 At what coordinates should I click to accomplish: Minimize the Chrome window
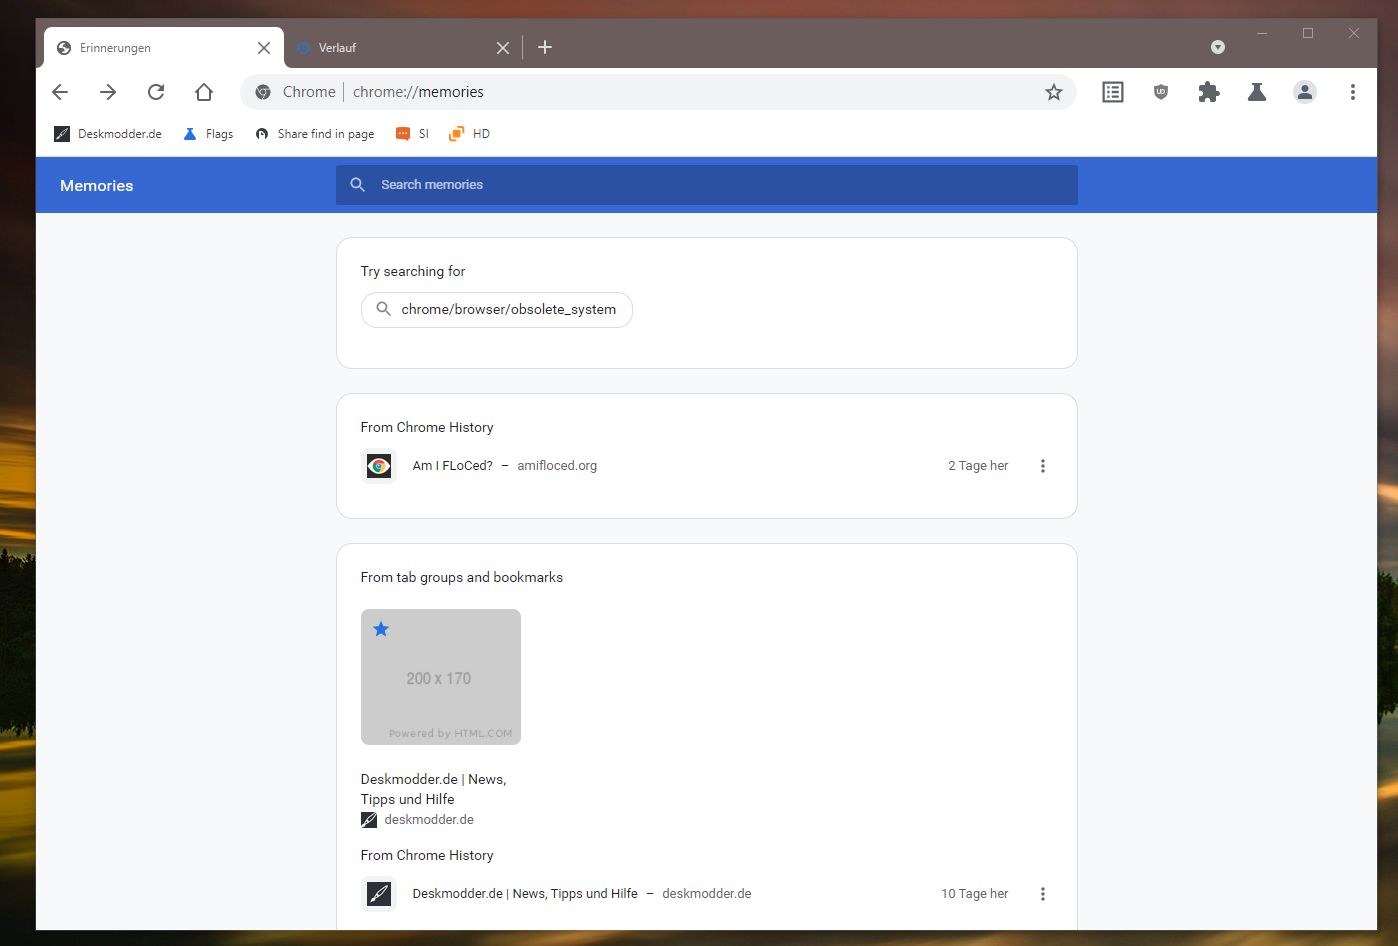(1262, 33)
